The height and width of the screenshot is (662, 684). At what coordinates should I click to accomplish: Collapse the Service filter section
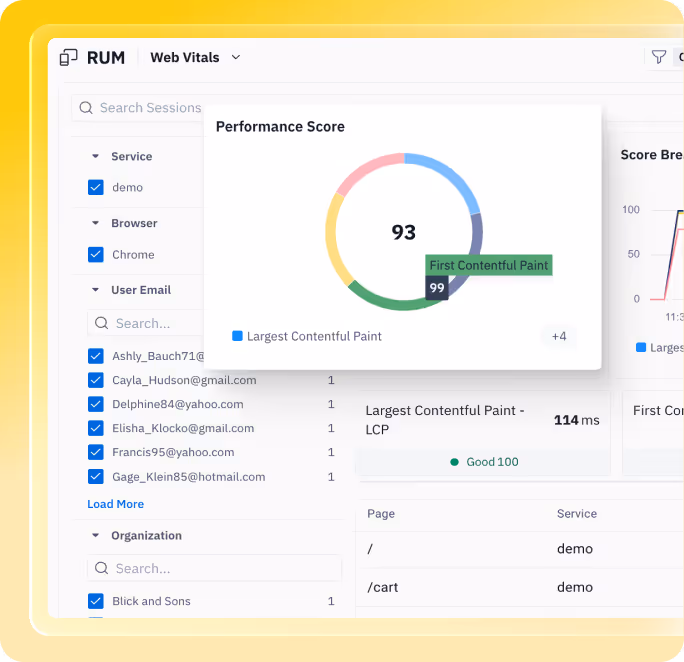point(96,156)
